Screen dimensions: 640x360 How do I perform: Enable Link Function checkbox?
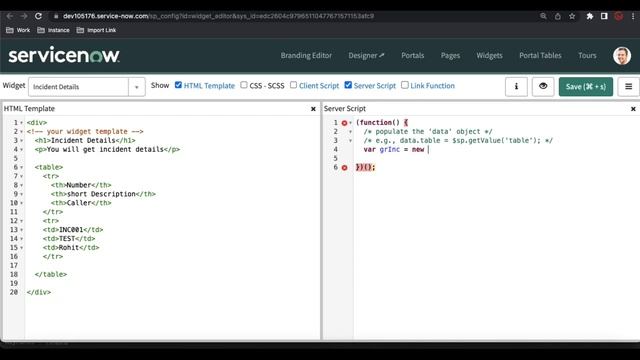[x=405, y=85]
